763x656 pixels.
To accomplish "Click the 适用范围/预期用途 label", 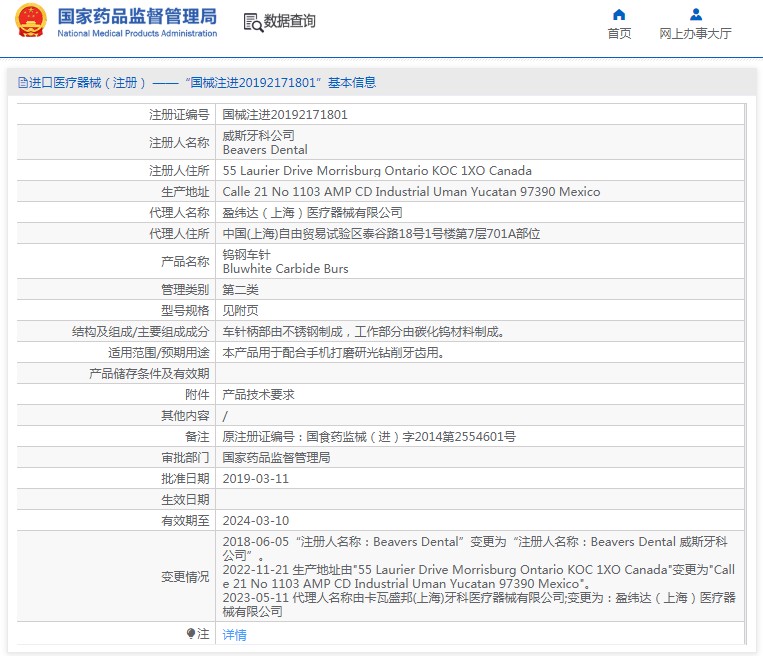I will 159,353.
